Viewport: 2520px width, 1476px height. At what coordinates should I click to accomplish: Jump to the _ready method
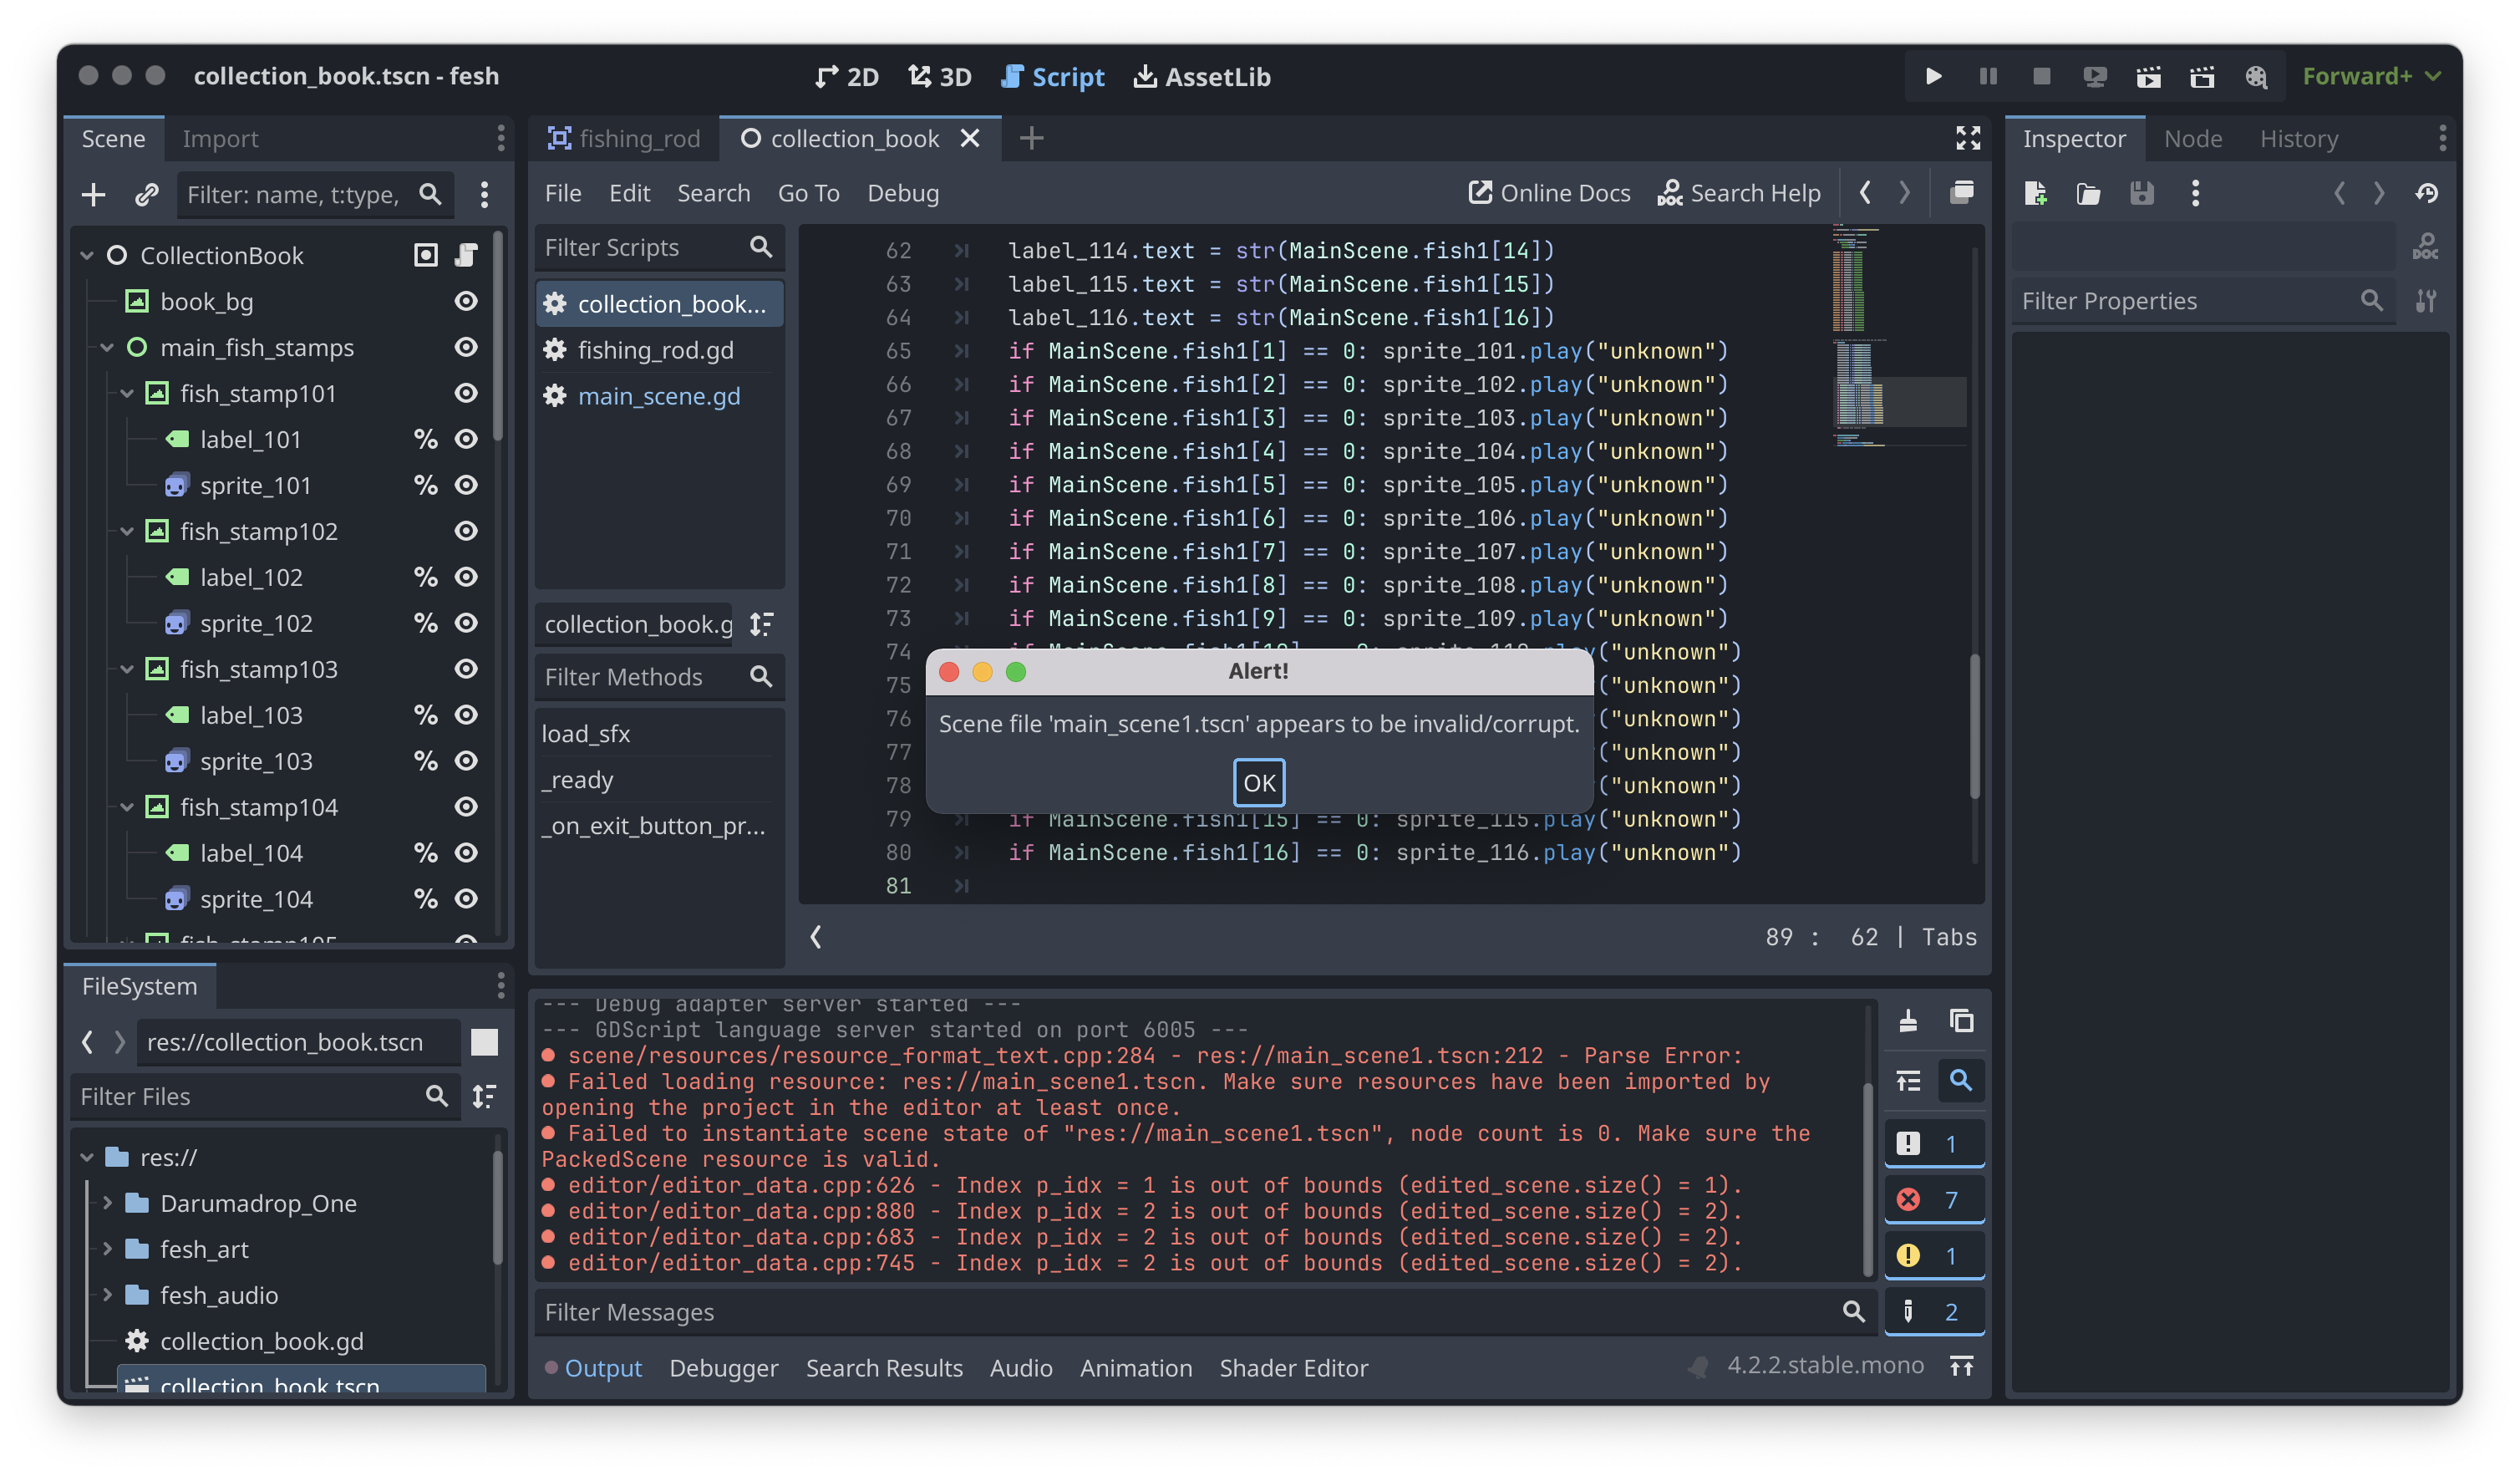coord(658,780)
